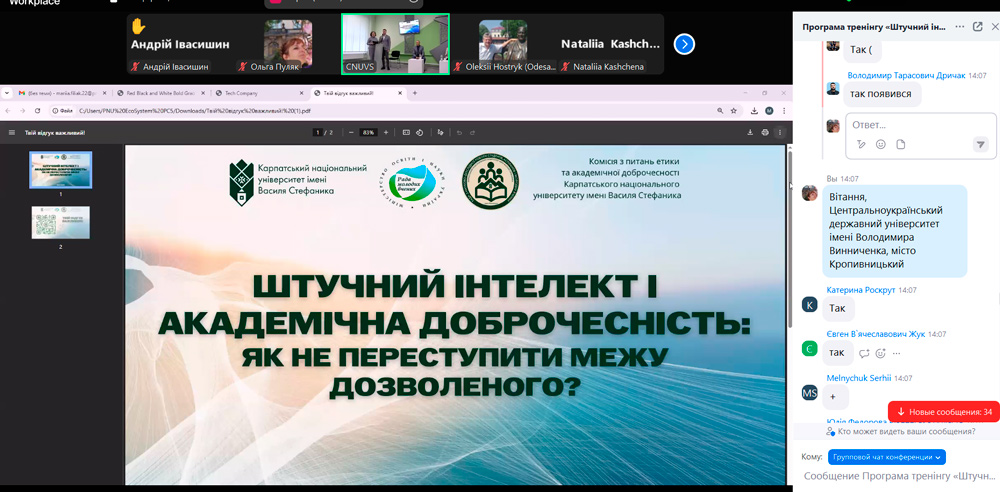Click the browser Back arrow

(x=8, y=110)
